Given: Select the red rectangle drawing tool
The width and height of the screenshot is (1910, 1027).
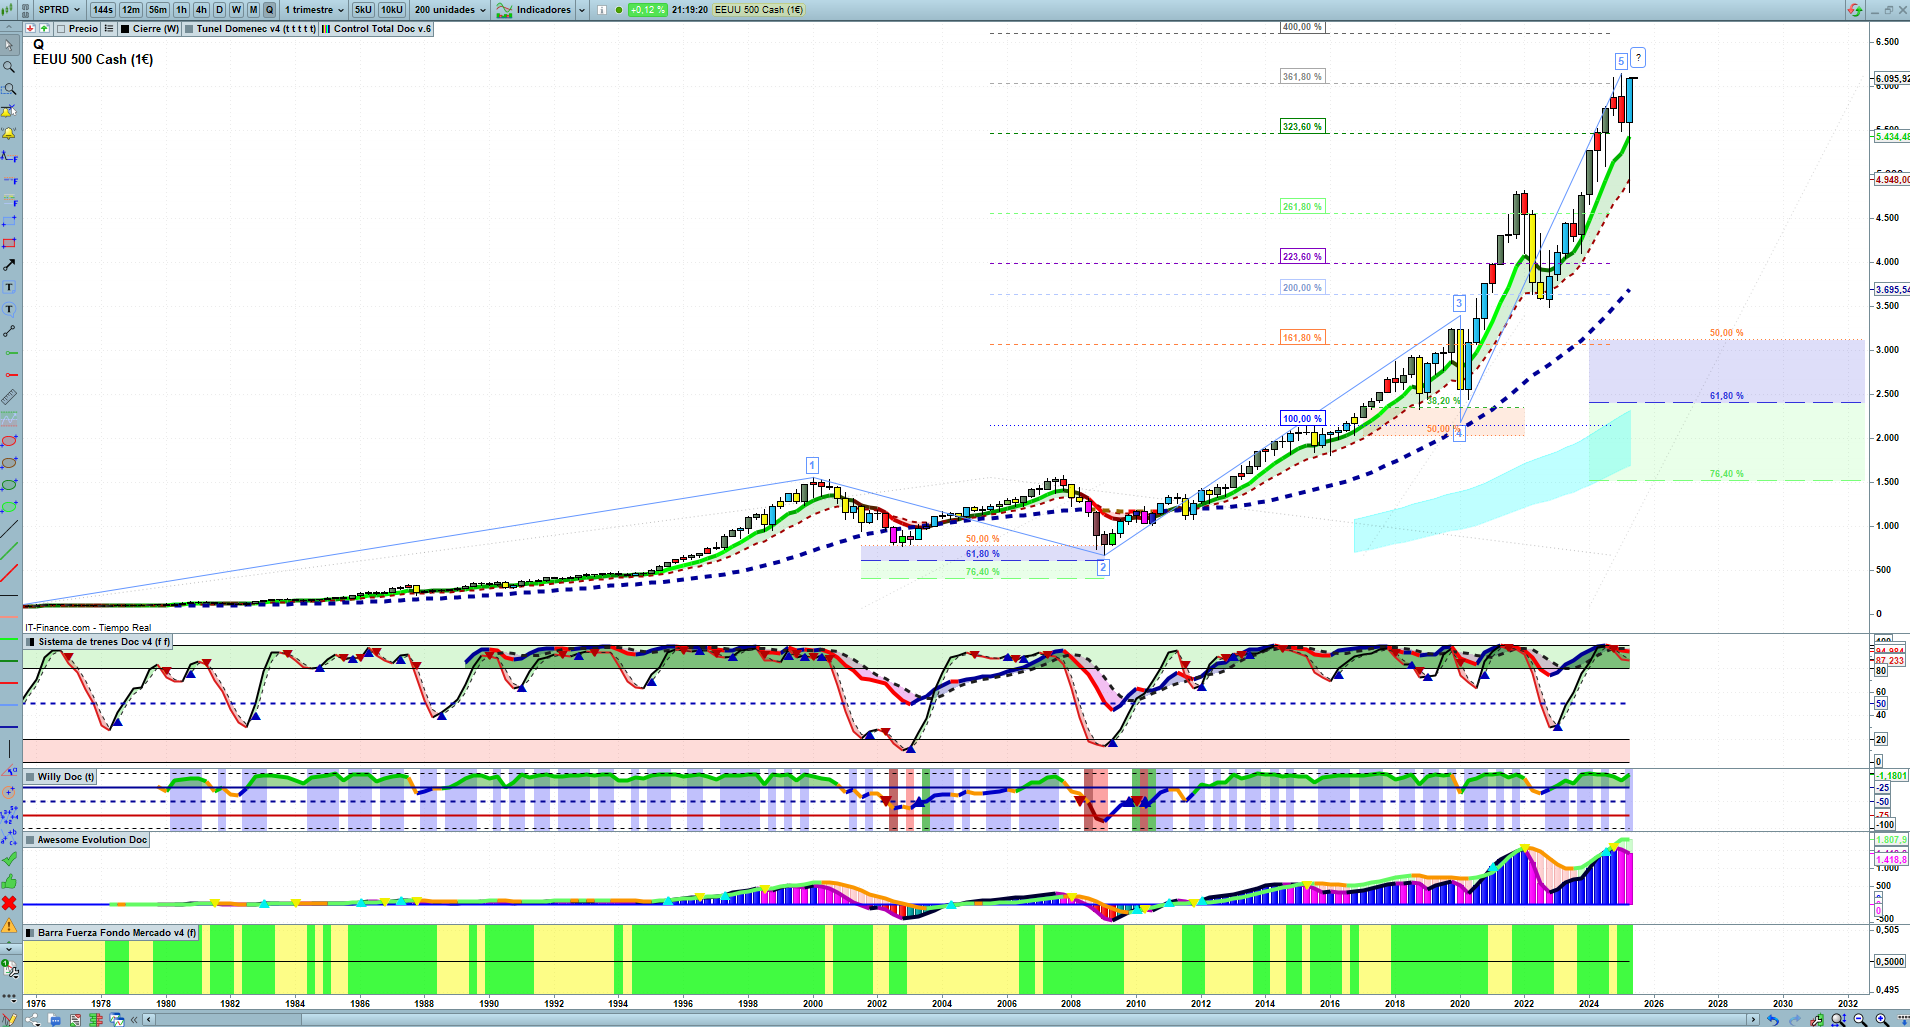Looking at the screenshot, I should tap(9, 243).
